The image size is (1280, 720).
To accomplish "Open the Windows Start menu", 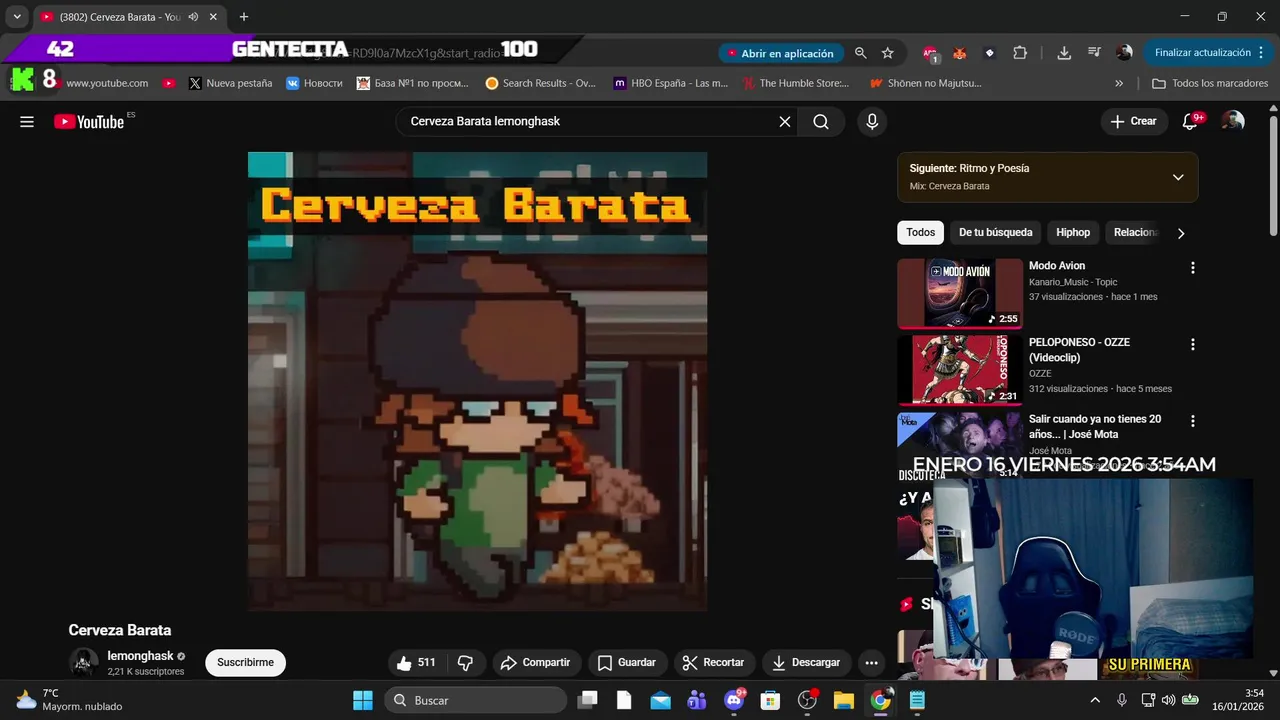I will pos(362,700).
